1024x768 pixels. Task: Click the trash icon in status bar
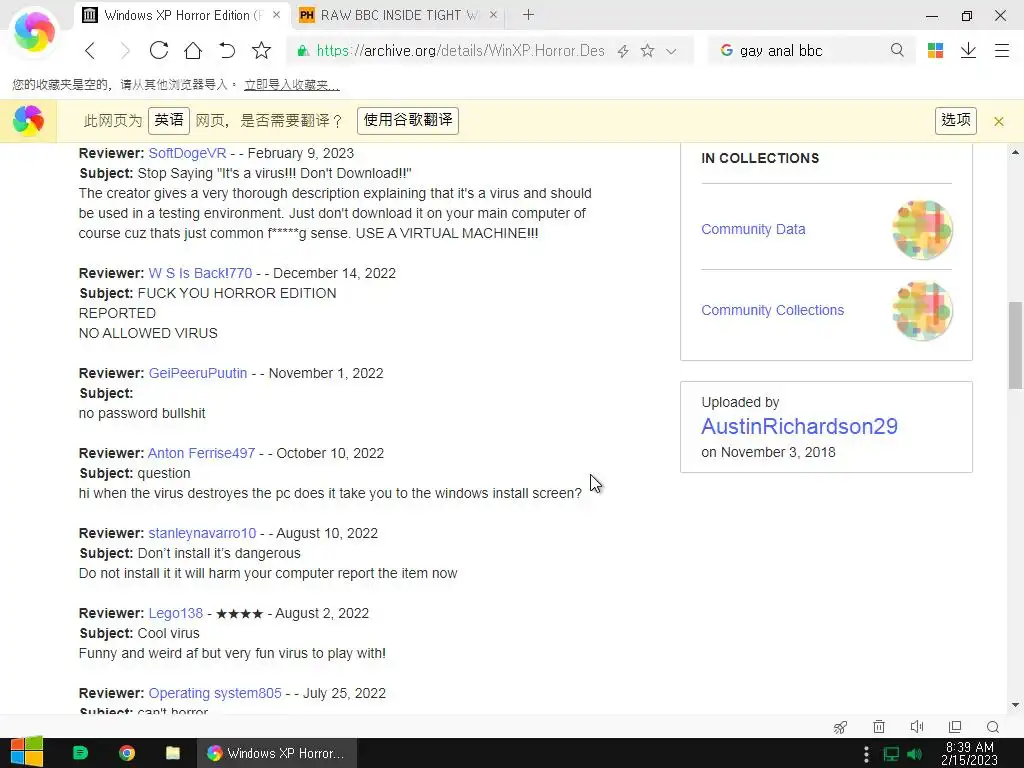tap(879, 727)
